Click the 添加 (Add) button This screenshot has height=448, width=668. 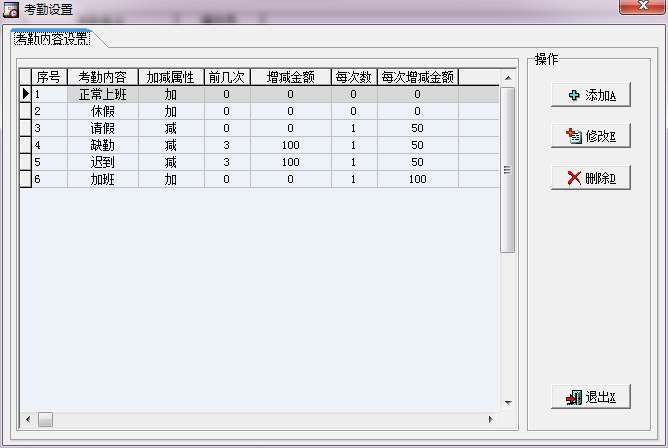click(590, 95)
